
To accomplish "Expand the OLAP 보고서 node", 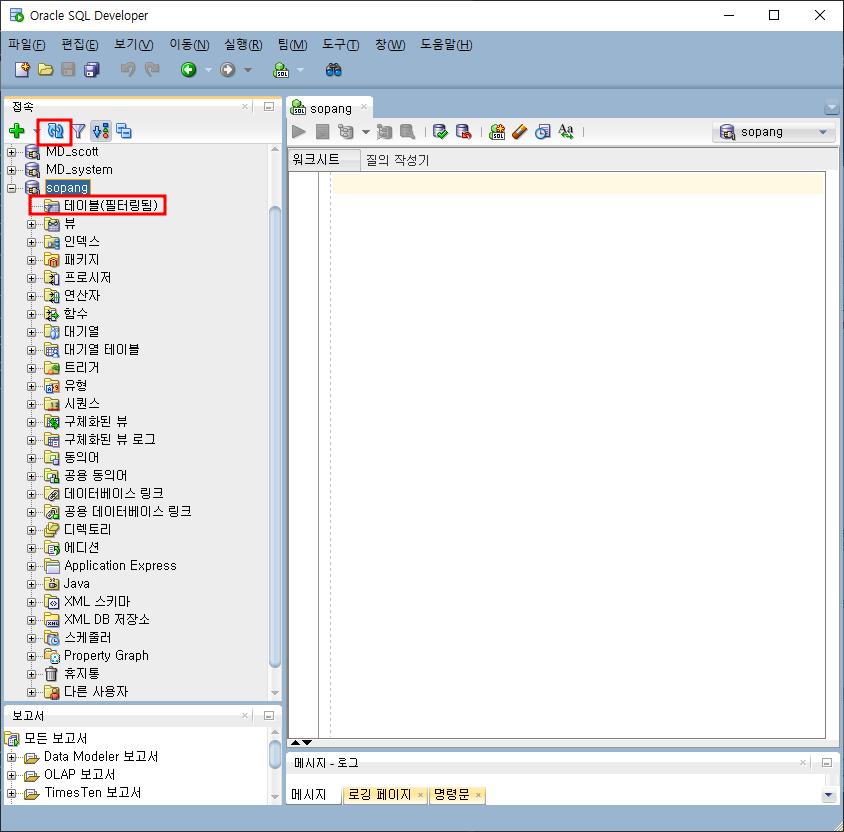I will (11, 775).
